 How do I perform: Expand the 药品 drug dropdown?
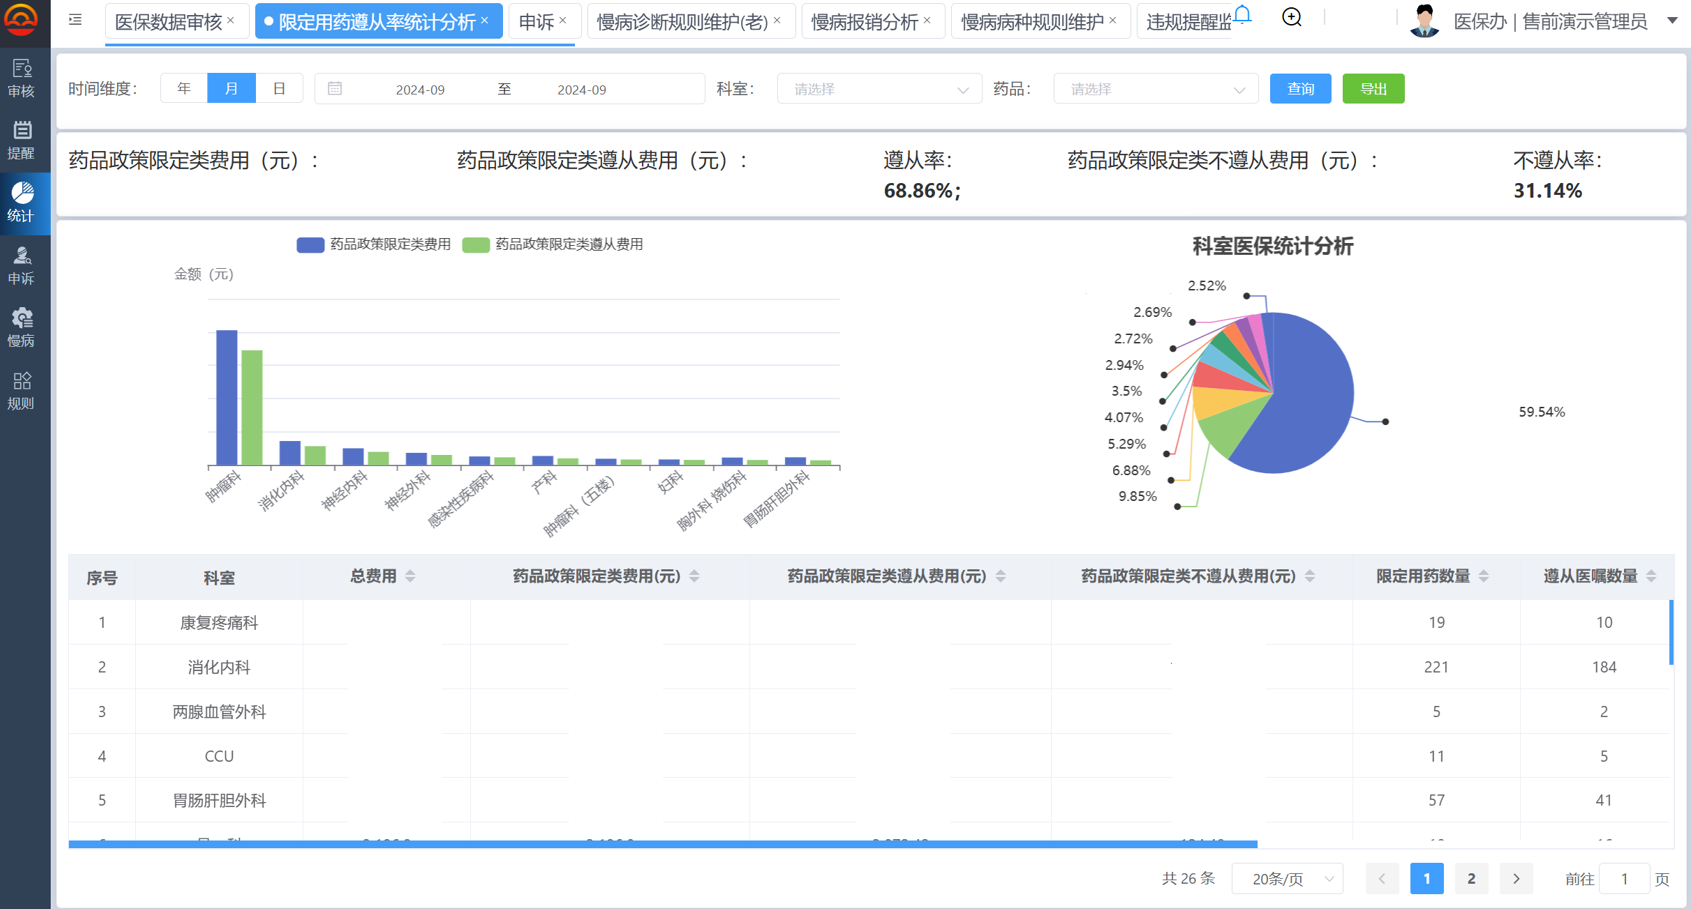[1155, 89]
